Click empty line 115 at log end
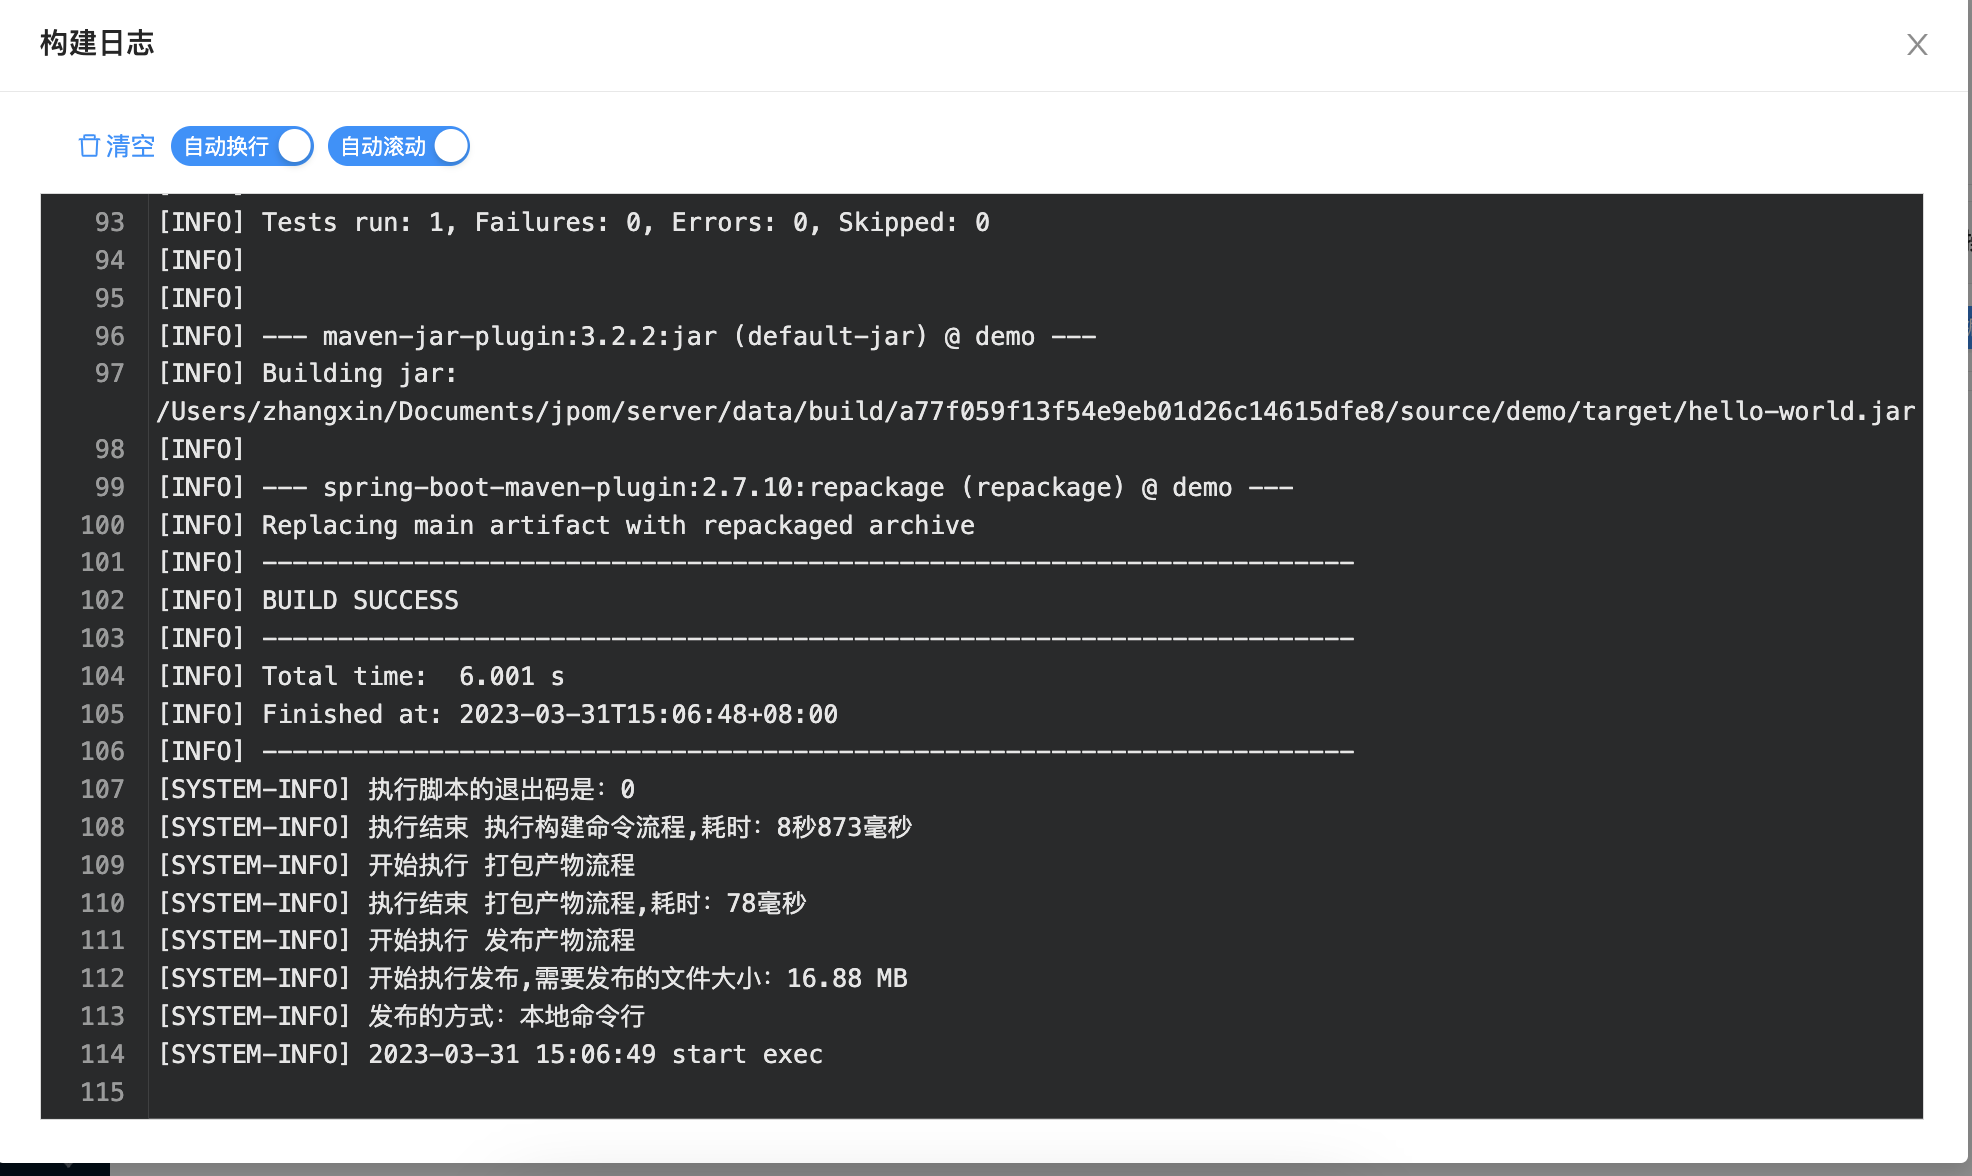 tap(600, 1092)
